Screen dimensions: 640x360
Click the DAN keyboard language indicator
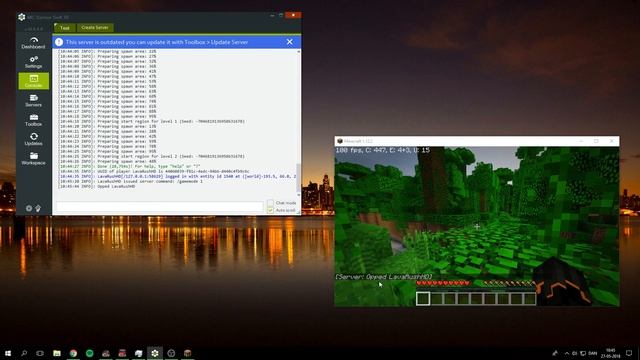[x=593, y=353]
